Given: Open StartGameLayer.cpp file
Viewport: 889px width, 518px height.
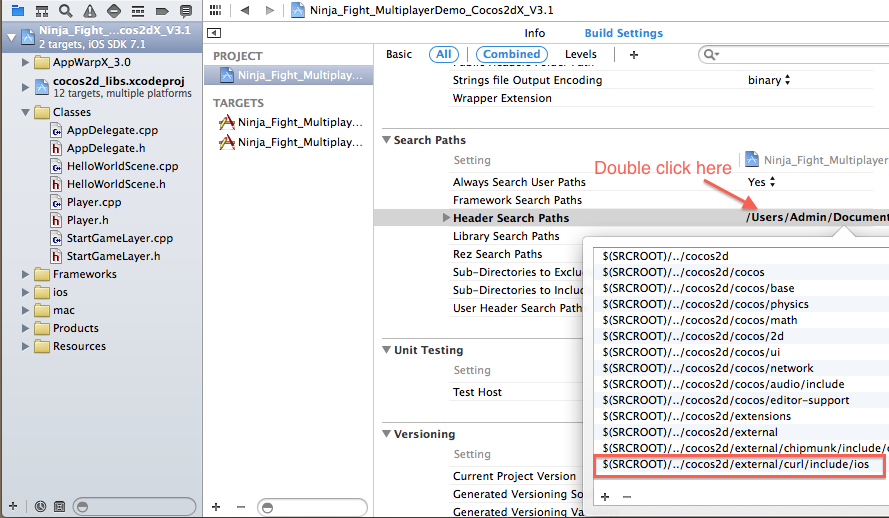Looking at the screenshot, I should 112,239.
